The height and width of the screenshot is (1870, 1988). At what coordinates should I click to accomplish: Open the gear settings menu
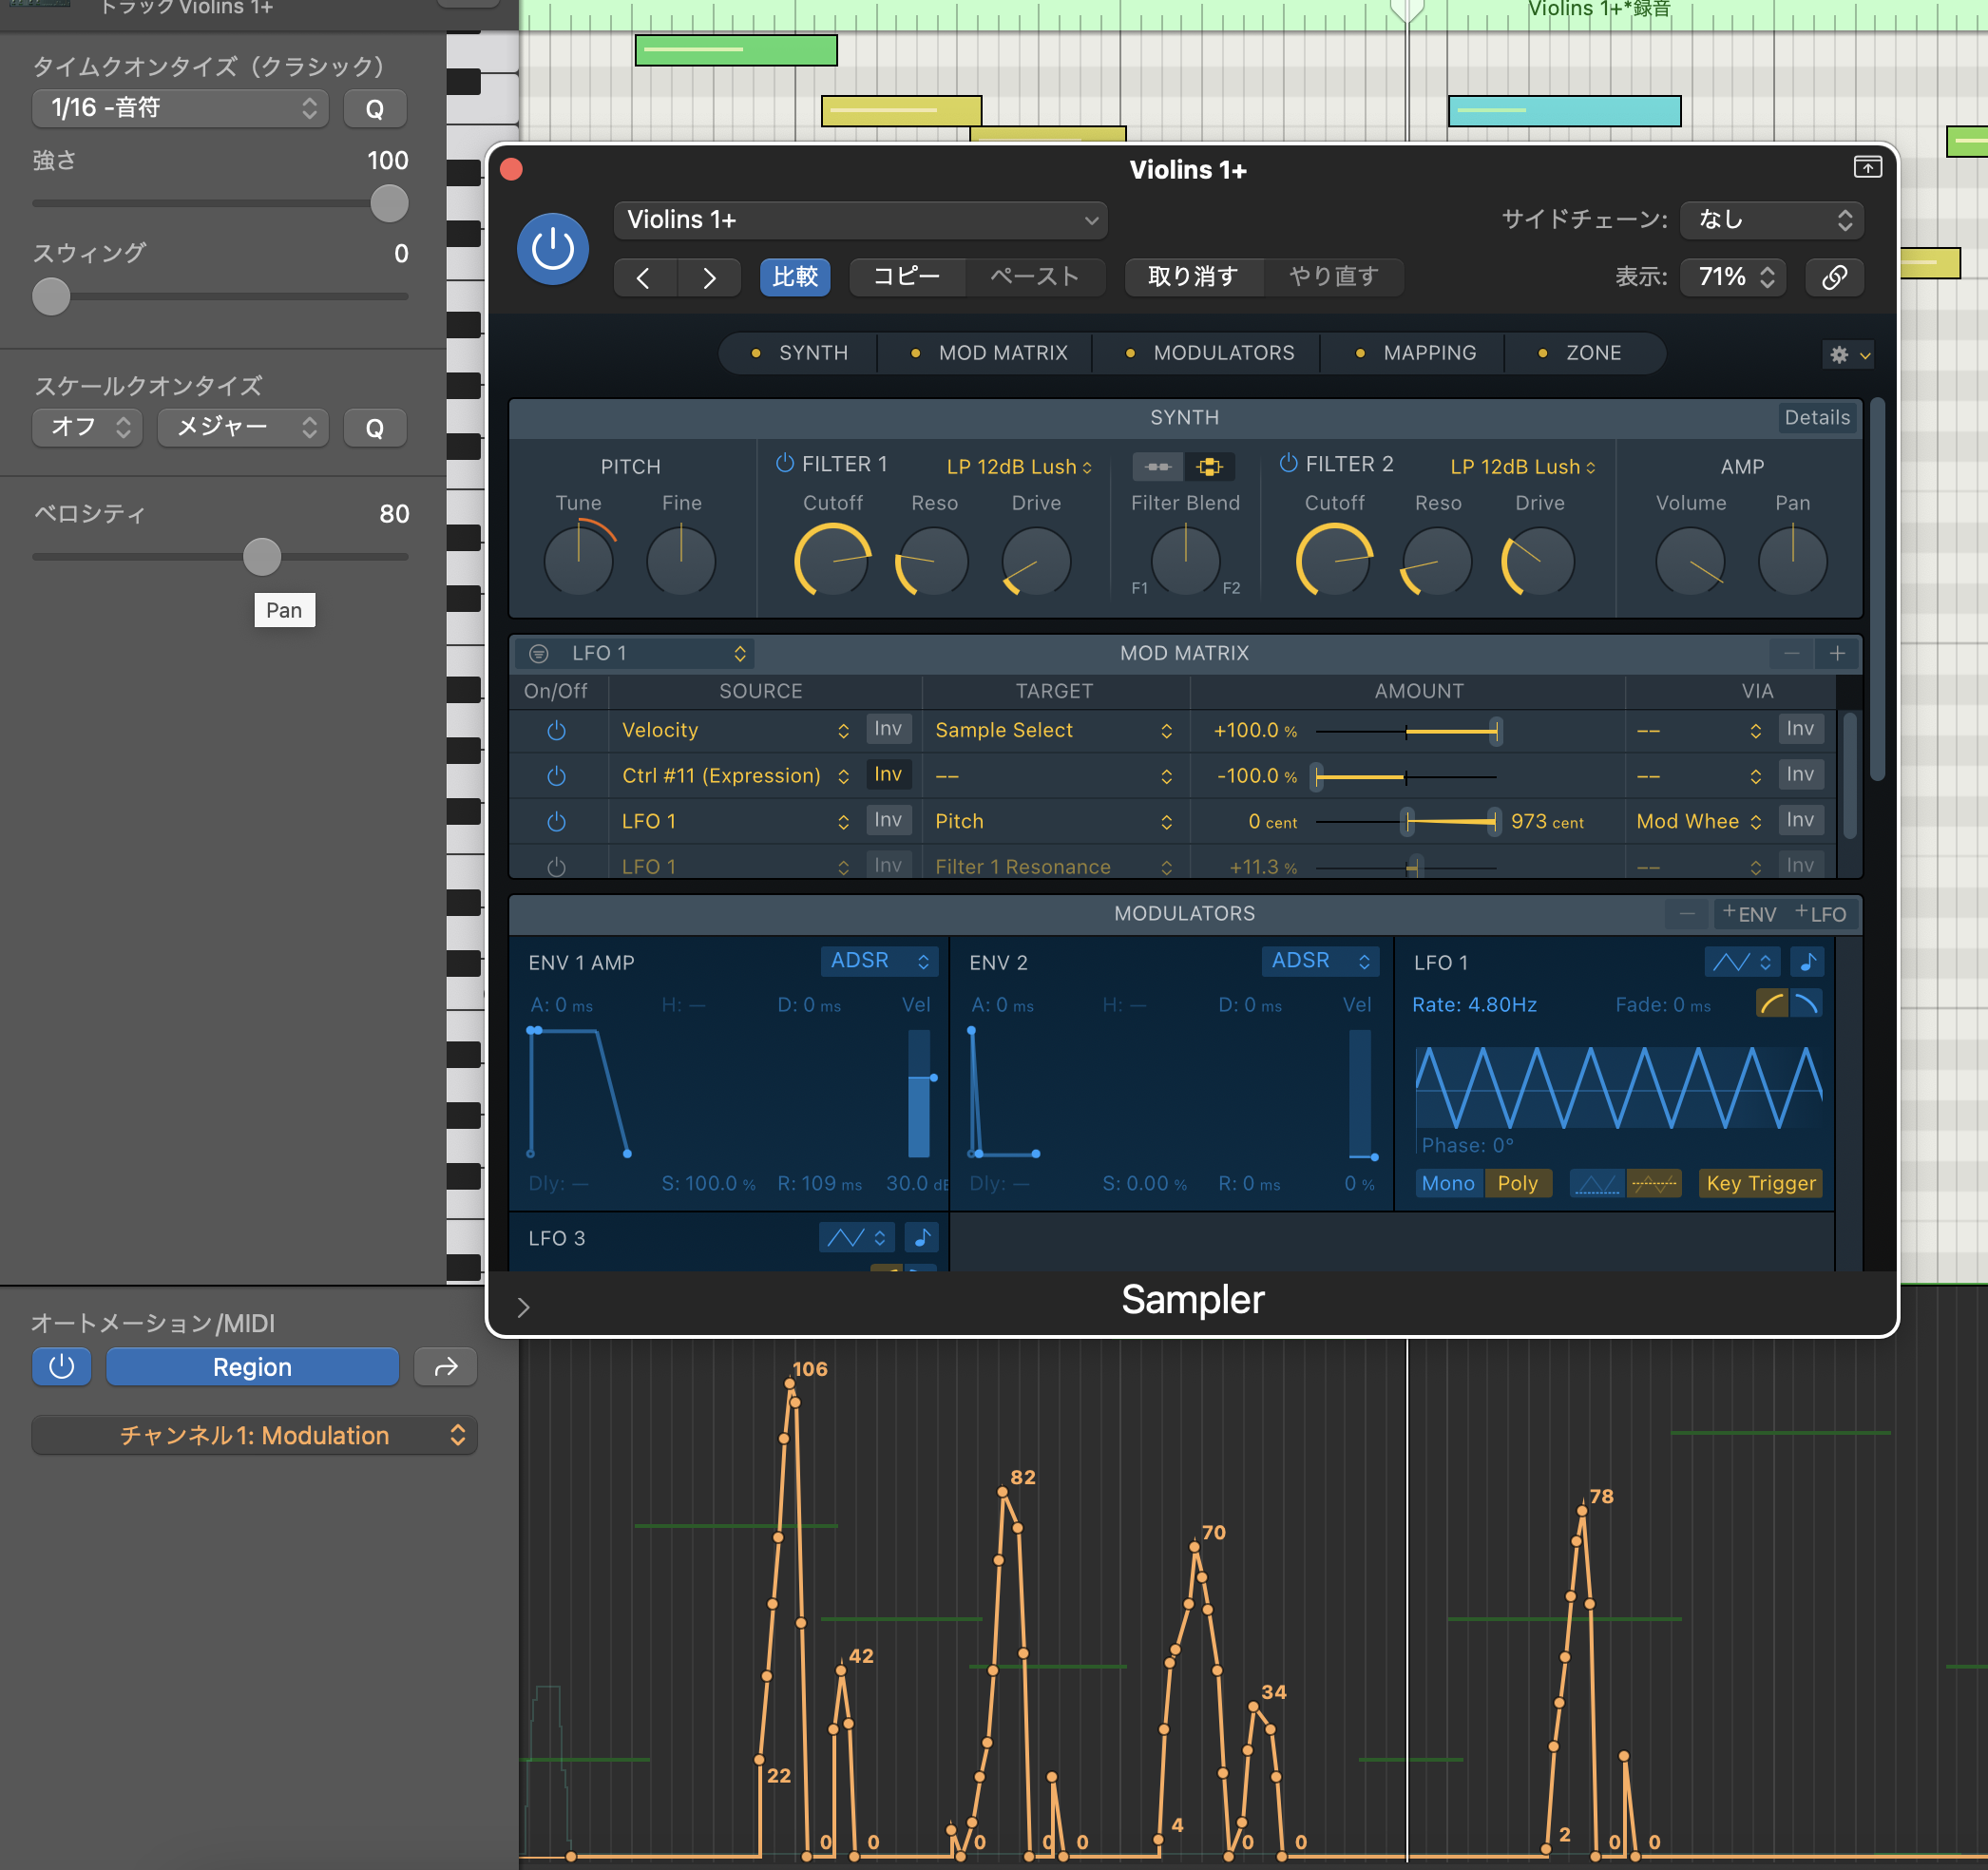tap(1846, 354)
